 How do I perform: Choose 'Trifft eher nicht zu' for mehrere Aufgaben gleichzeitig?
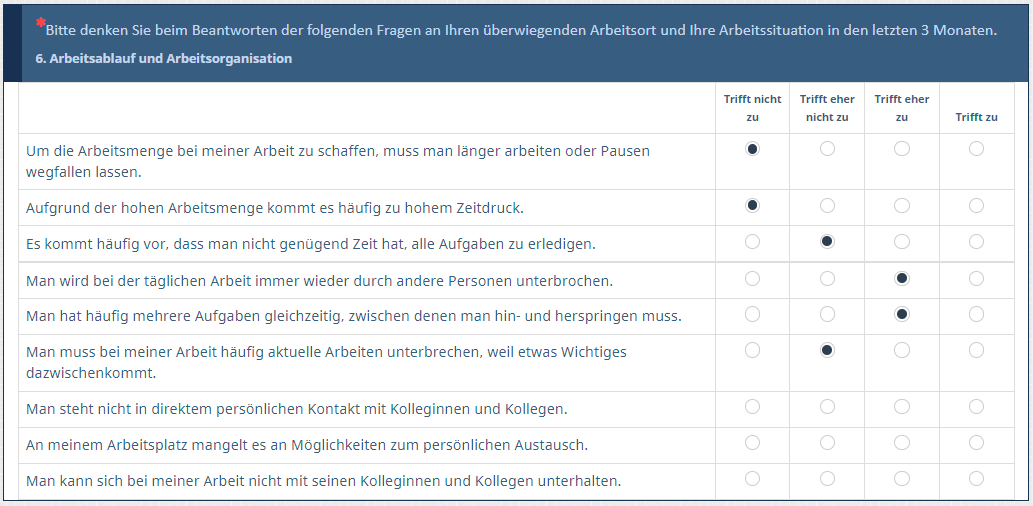click(x=827, y=314)
